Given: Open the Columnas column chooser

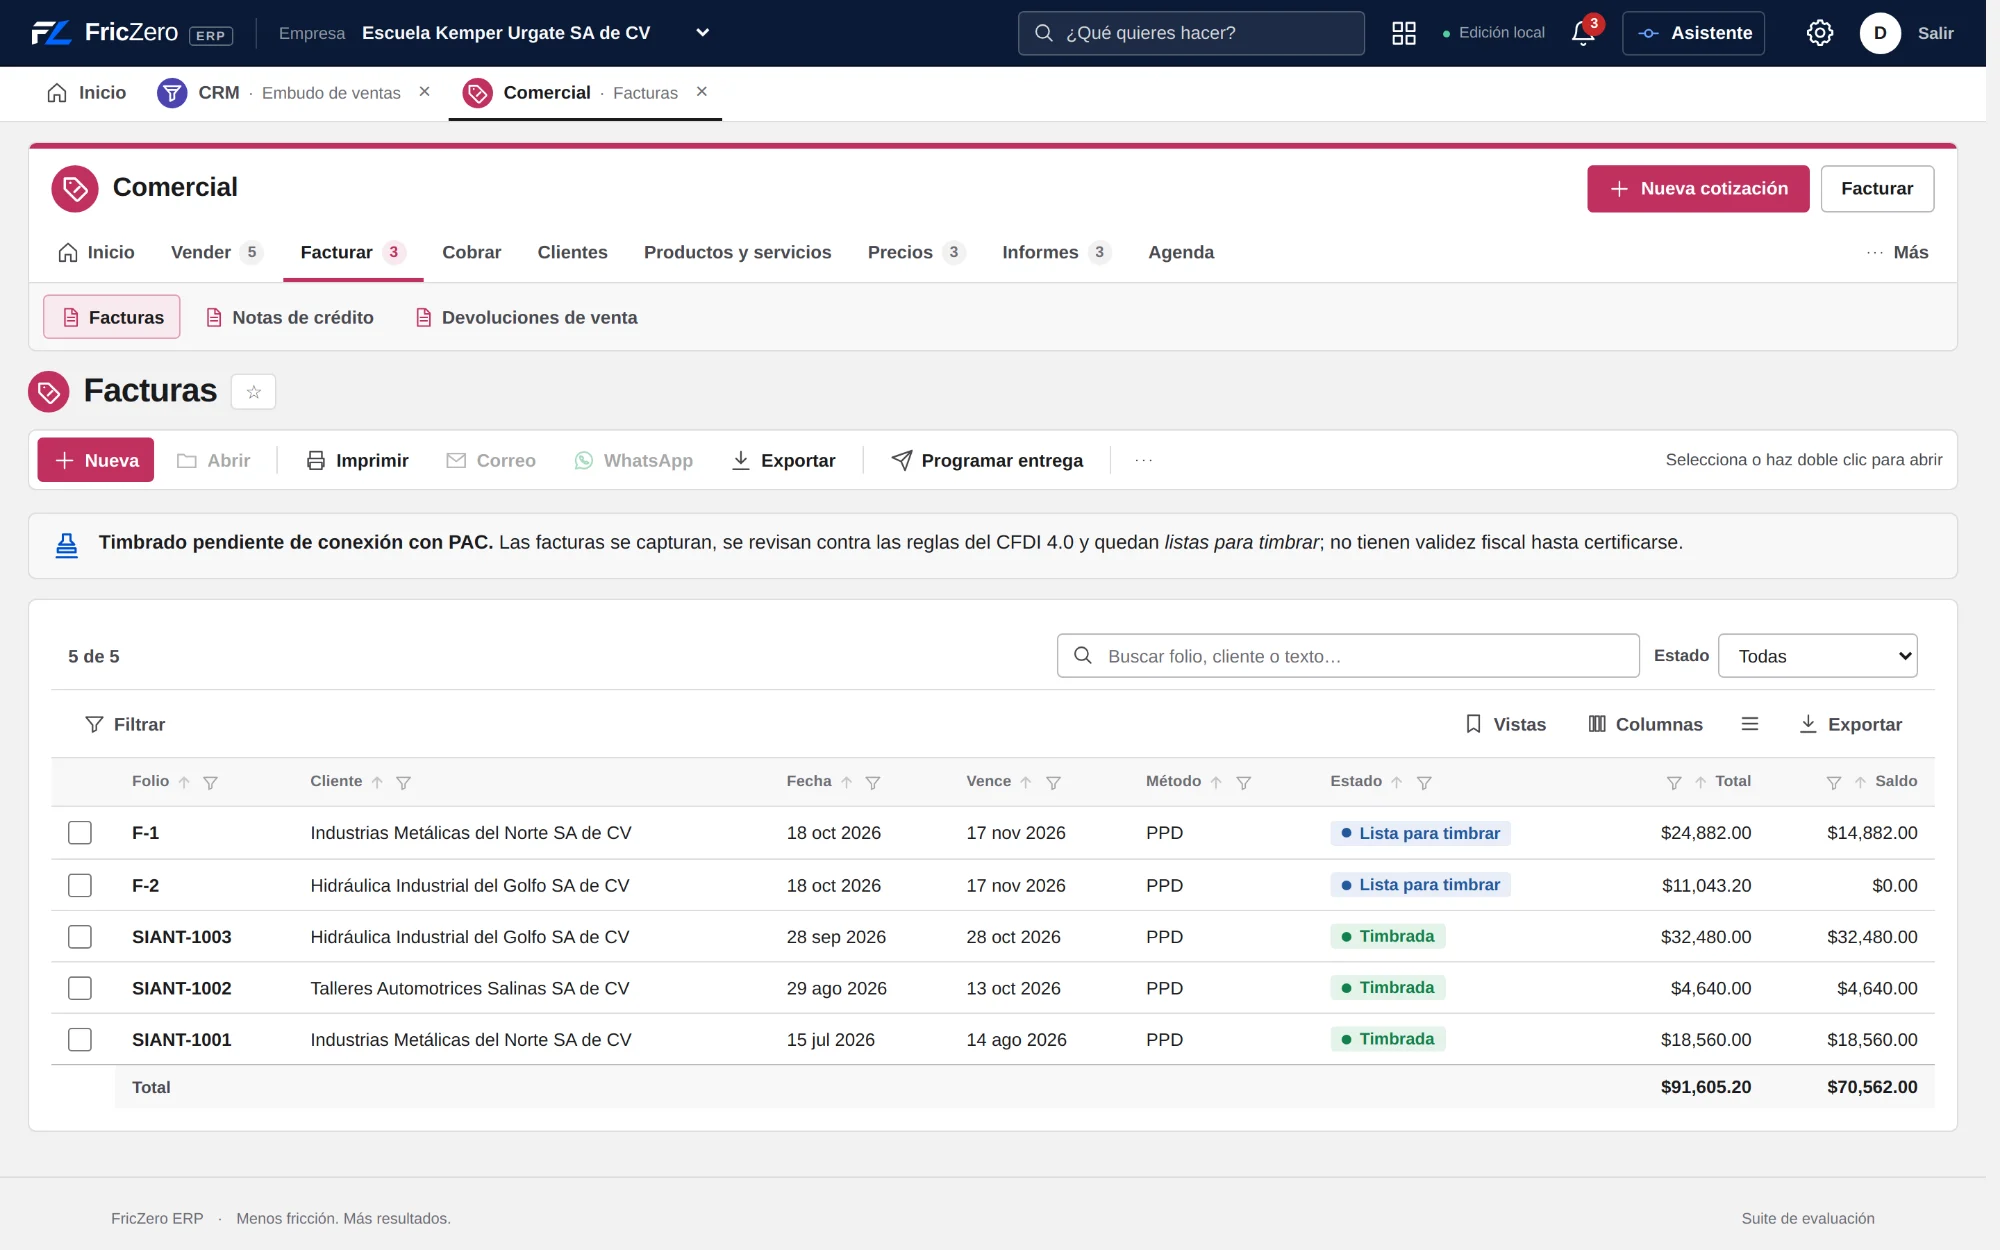Looking at the screenshot, I should [x=1646, y=724].
